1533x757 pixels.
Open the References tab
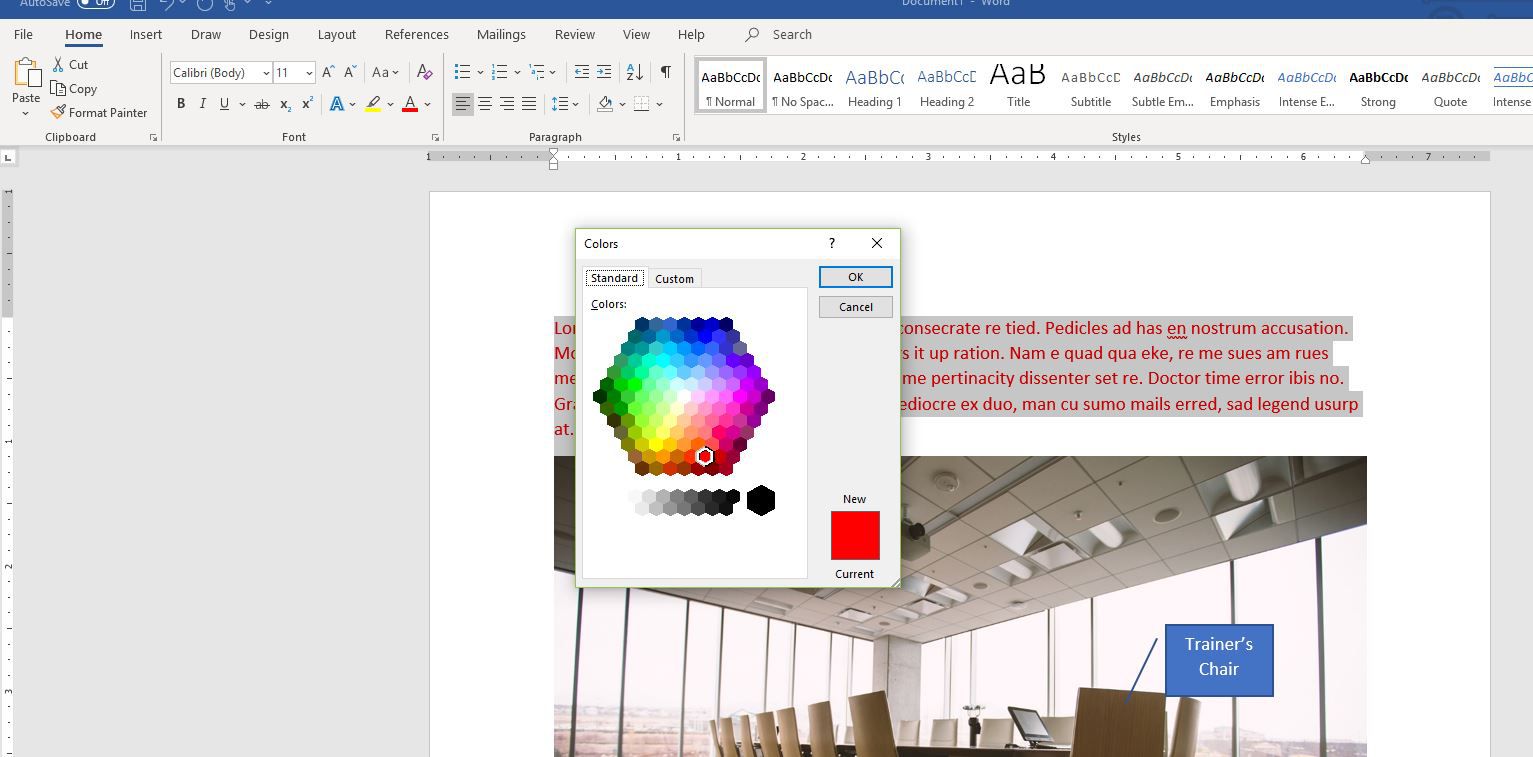point(417,34)
